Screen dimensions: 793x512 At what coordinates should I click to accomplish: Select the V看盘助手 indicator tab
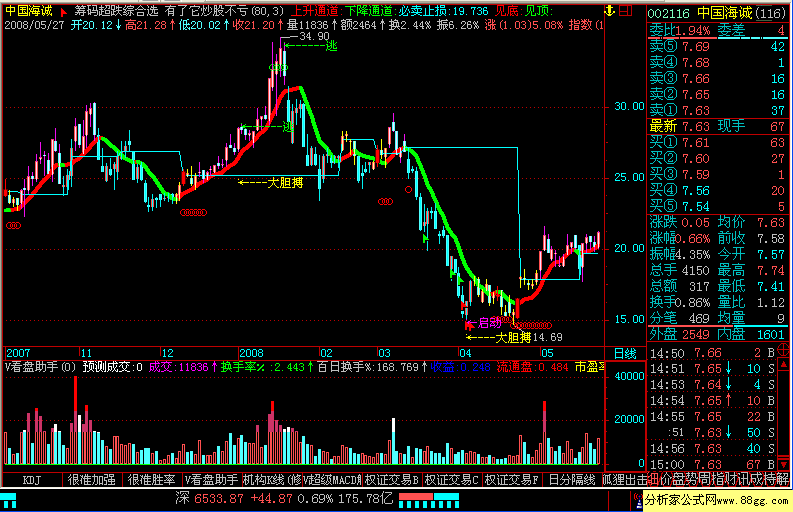(x=211, y=480)
